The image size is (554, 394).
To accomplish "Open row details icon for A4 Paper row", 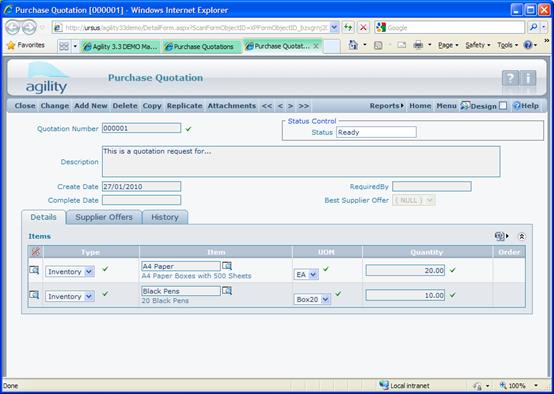I will pyautogui.click(x=34, y=270).
